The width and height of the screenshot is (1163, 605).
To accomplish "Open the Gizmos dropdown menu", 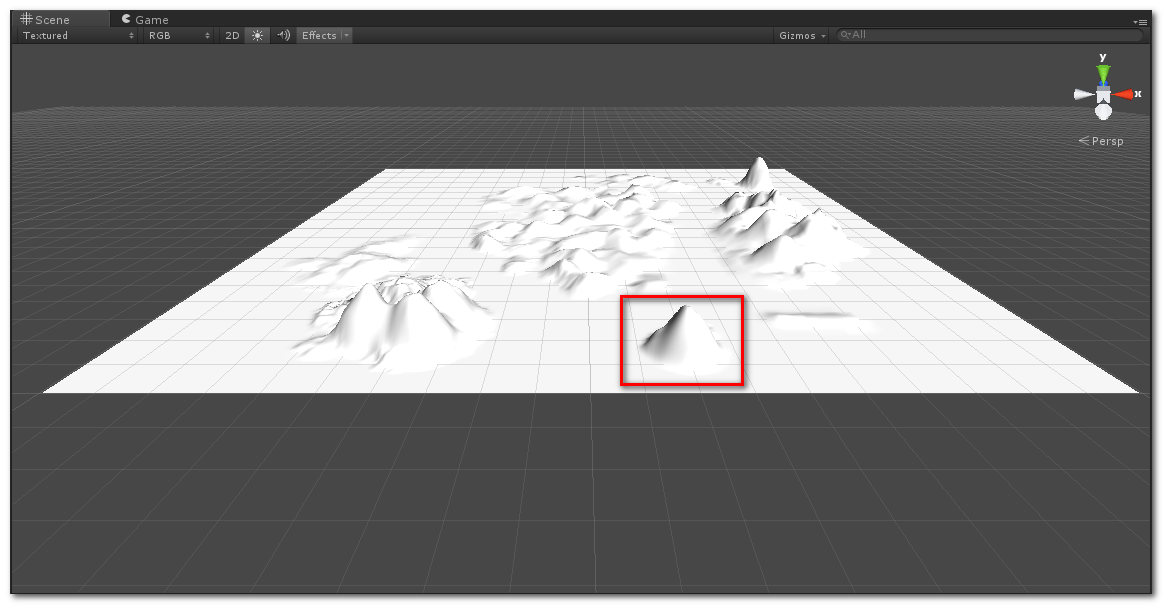I will (x=802, y=36).
